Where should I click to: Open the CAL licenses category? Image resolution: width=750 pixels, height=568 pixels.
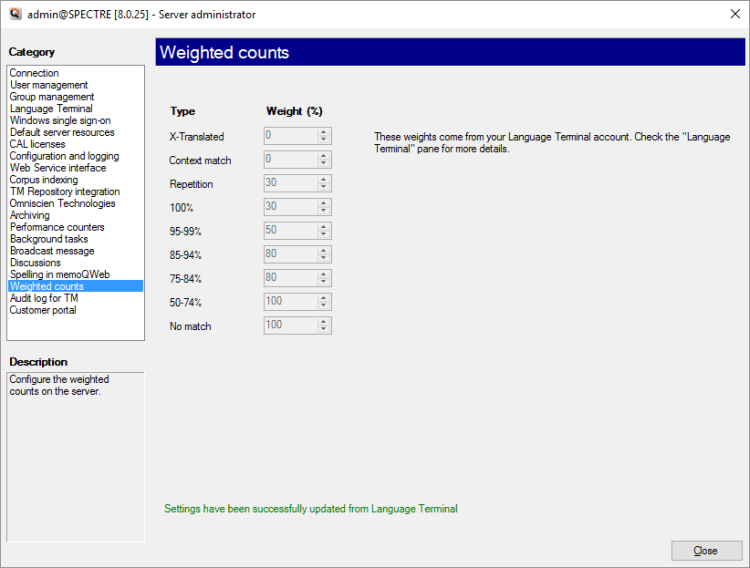click(39, 144)
